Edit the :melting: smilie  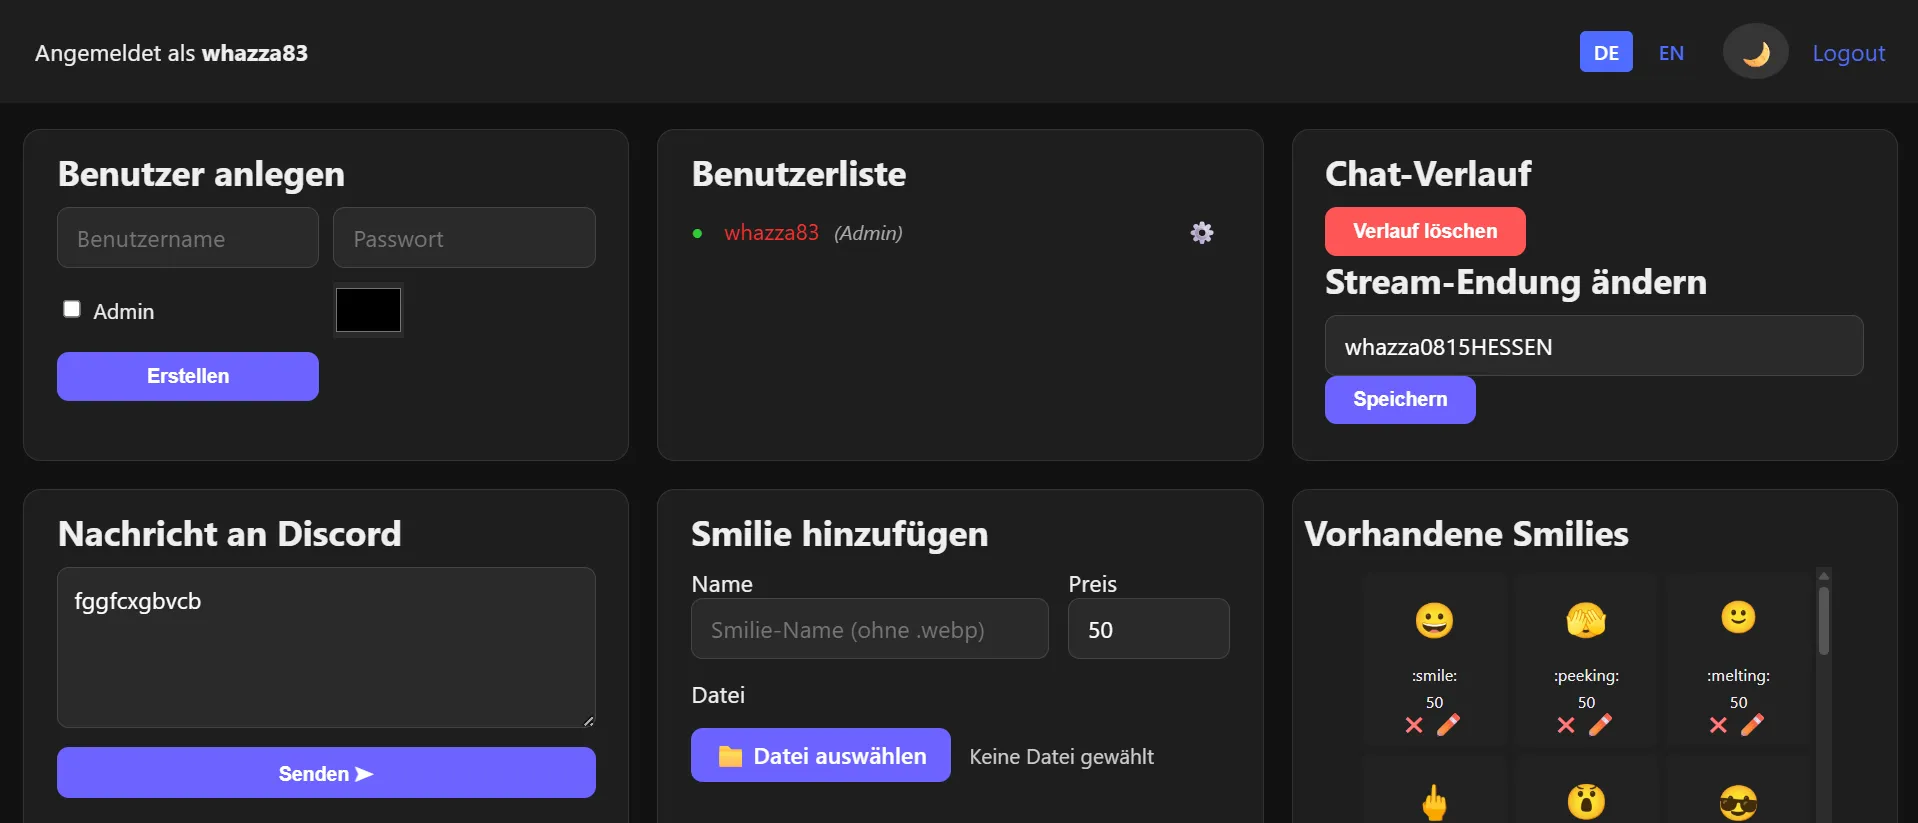[1752, 725]
